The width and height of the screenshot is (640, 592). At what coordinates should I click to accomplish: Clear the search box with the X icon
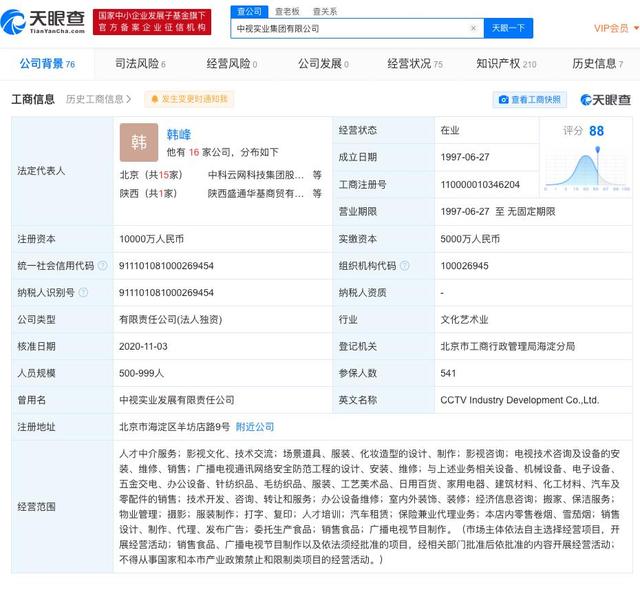point(473,29)
